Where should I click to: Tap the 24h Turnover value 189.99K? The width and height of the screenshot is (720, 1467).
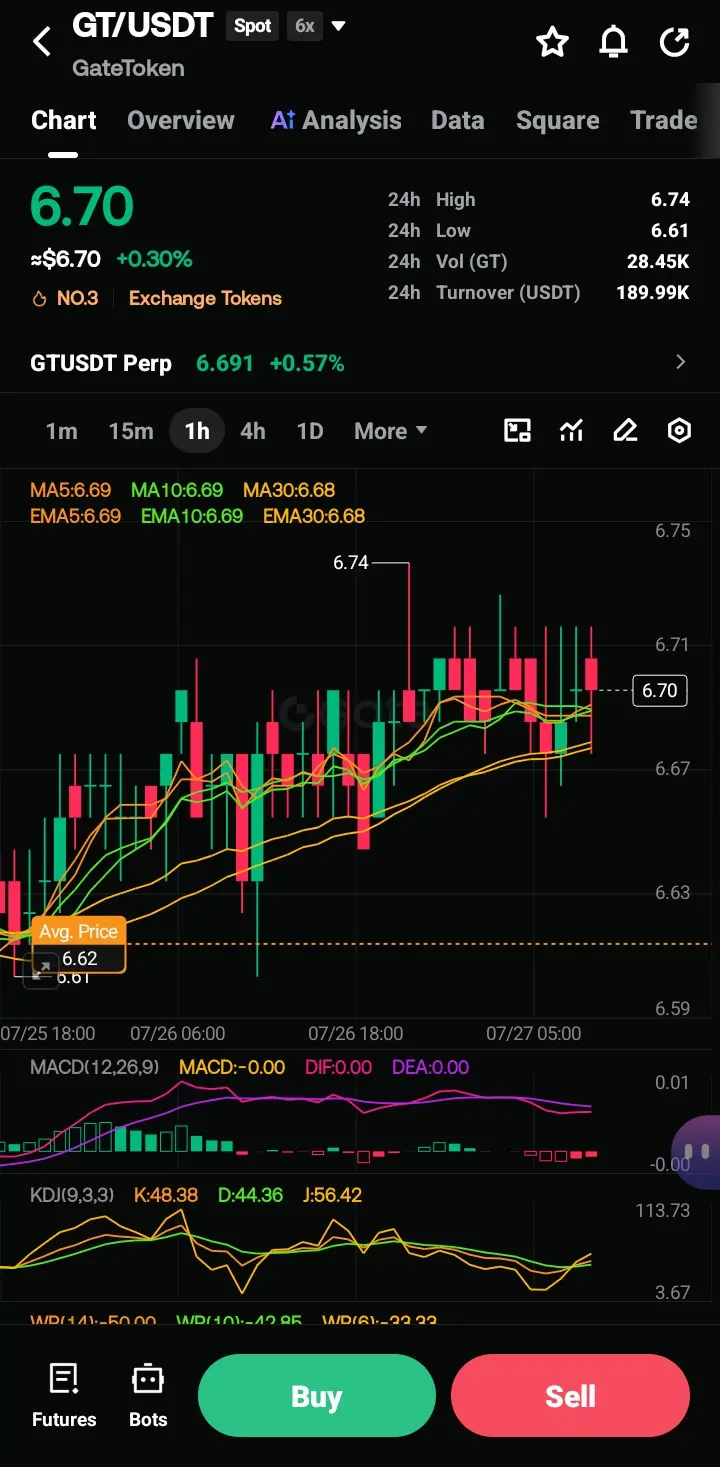click(x=653, y=293)
